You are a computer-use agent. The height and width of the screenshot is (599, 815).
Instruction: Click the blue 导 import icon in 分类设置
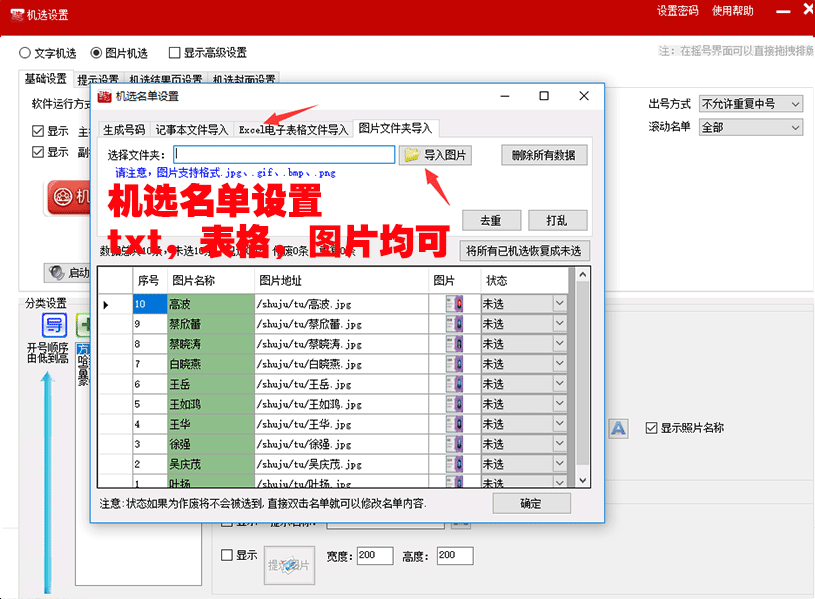(x=55, y=325)
